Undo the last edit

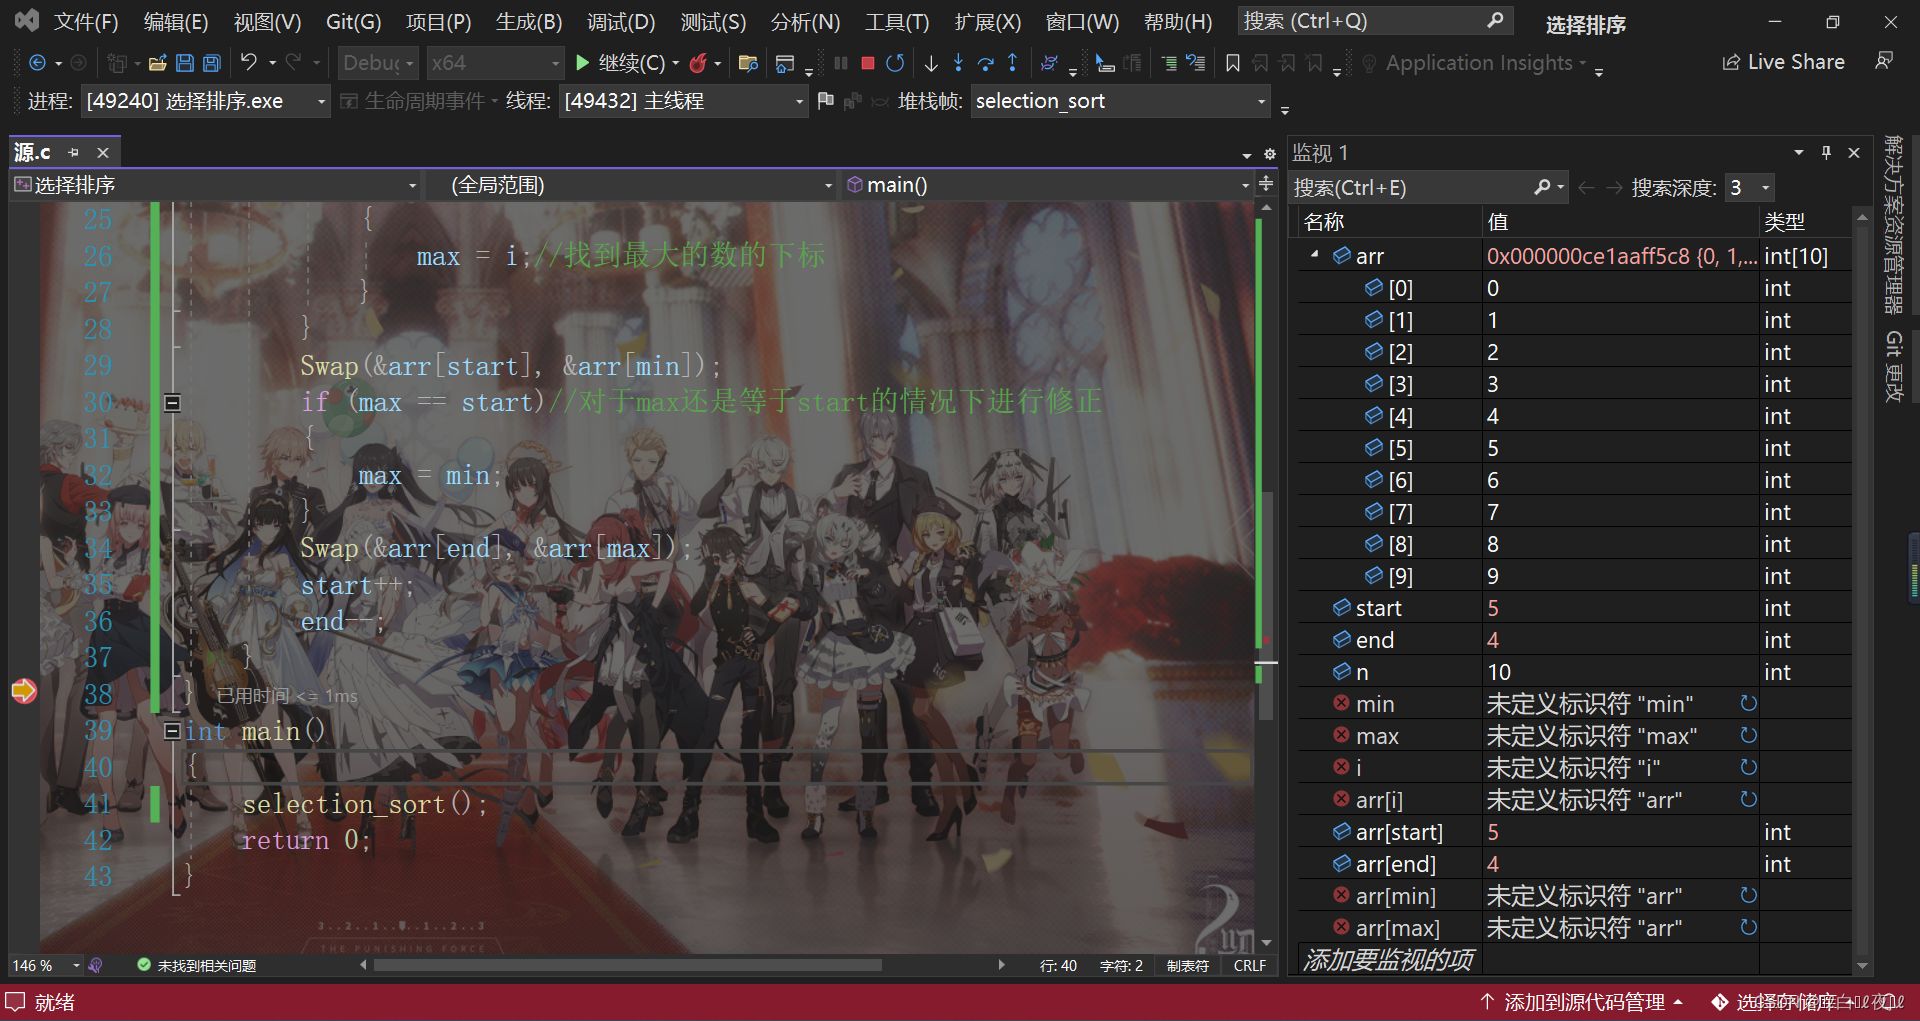pos(249,63)
